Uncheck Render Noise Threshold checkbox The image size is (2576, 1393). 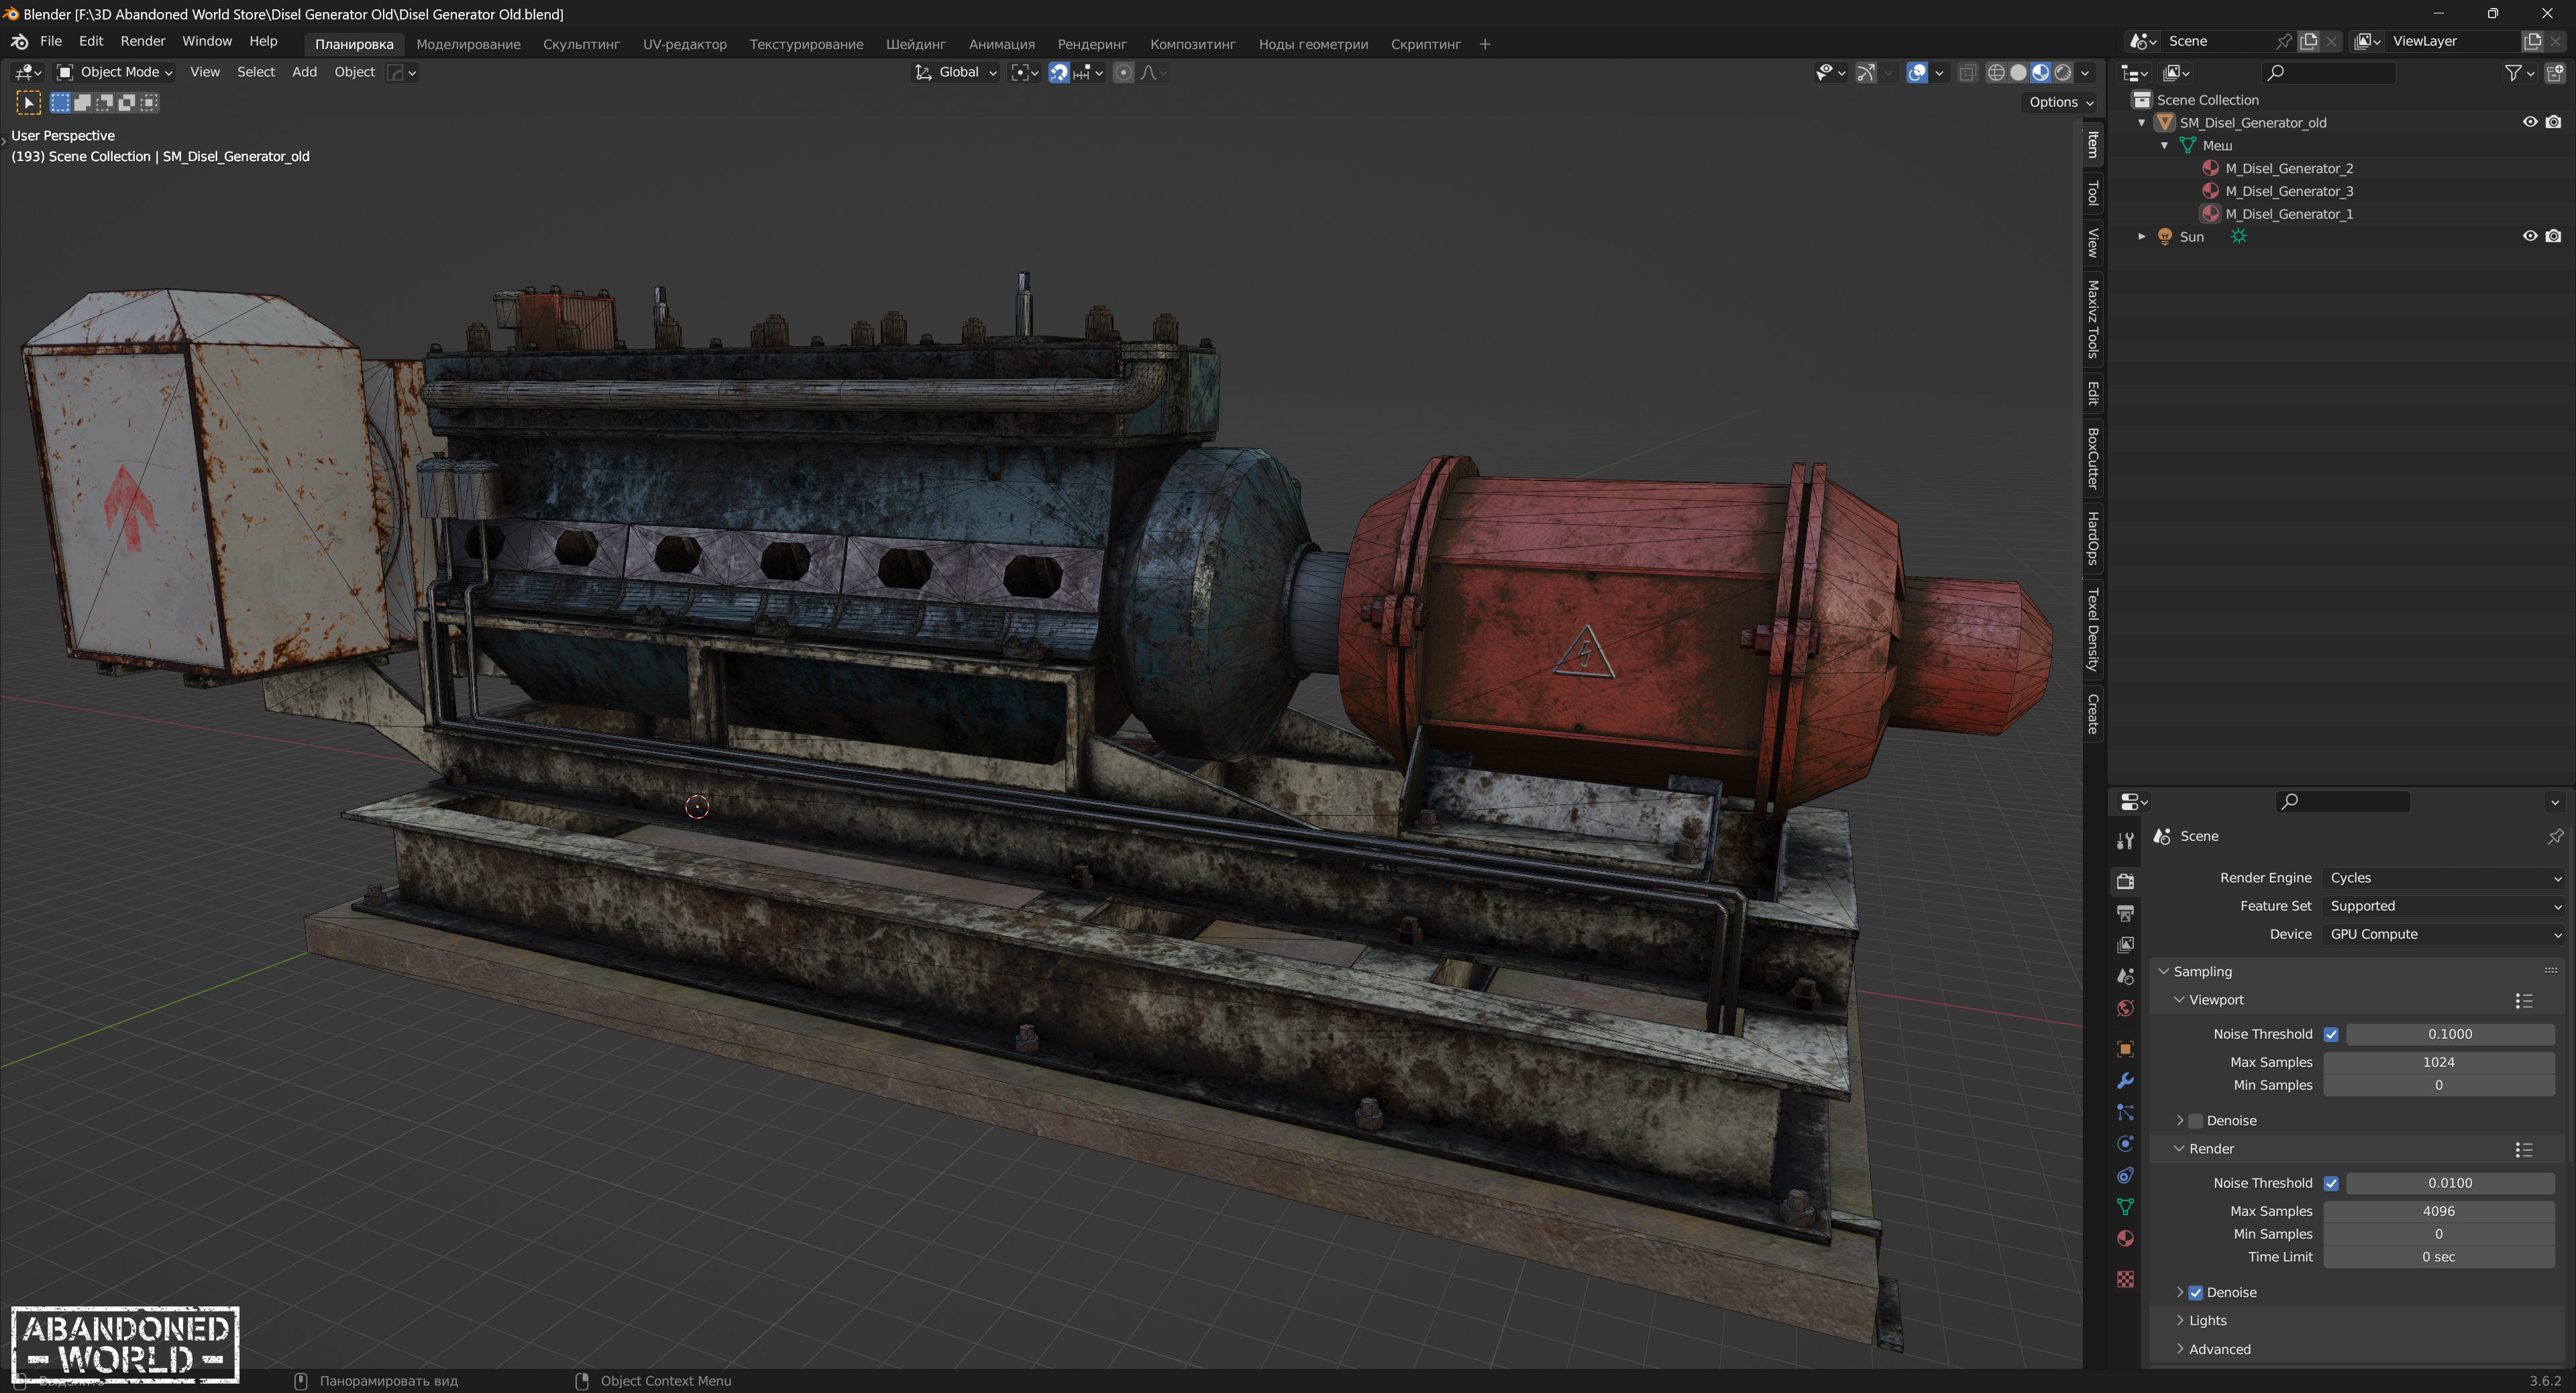[x=2331, y=1184]
